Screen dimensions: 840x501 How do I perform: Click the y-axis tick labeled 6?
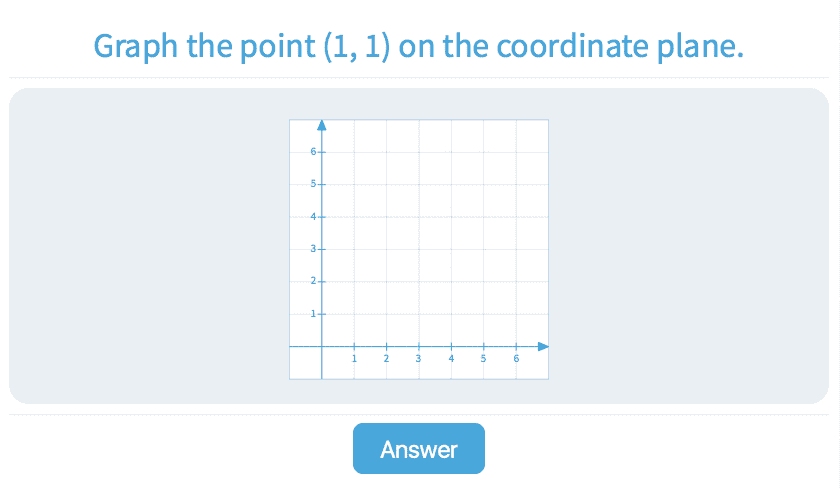[x=322, y=152]
